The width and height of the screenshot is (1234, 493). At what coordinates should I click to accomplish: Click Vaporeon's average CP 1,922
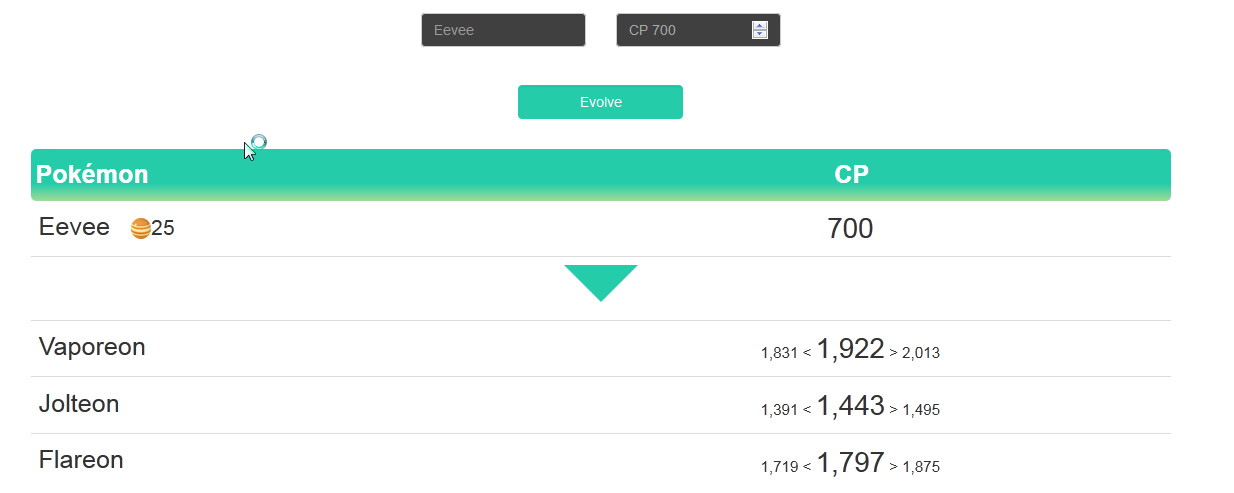click(x=850, y=349)
